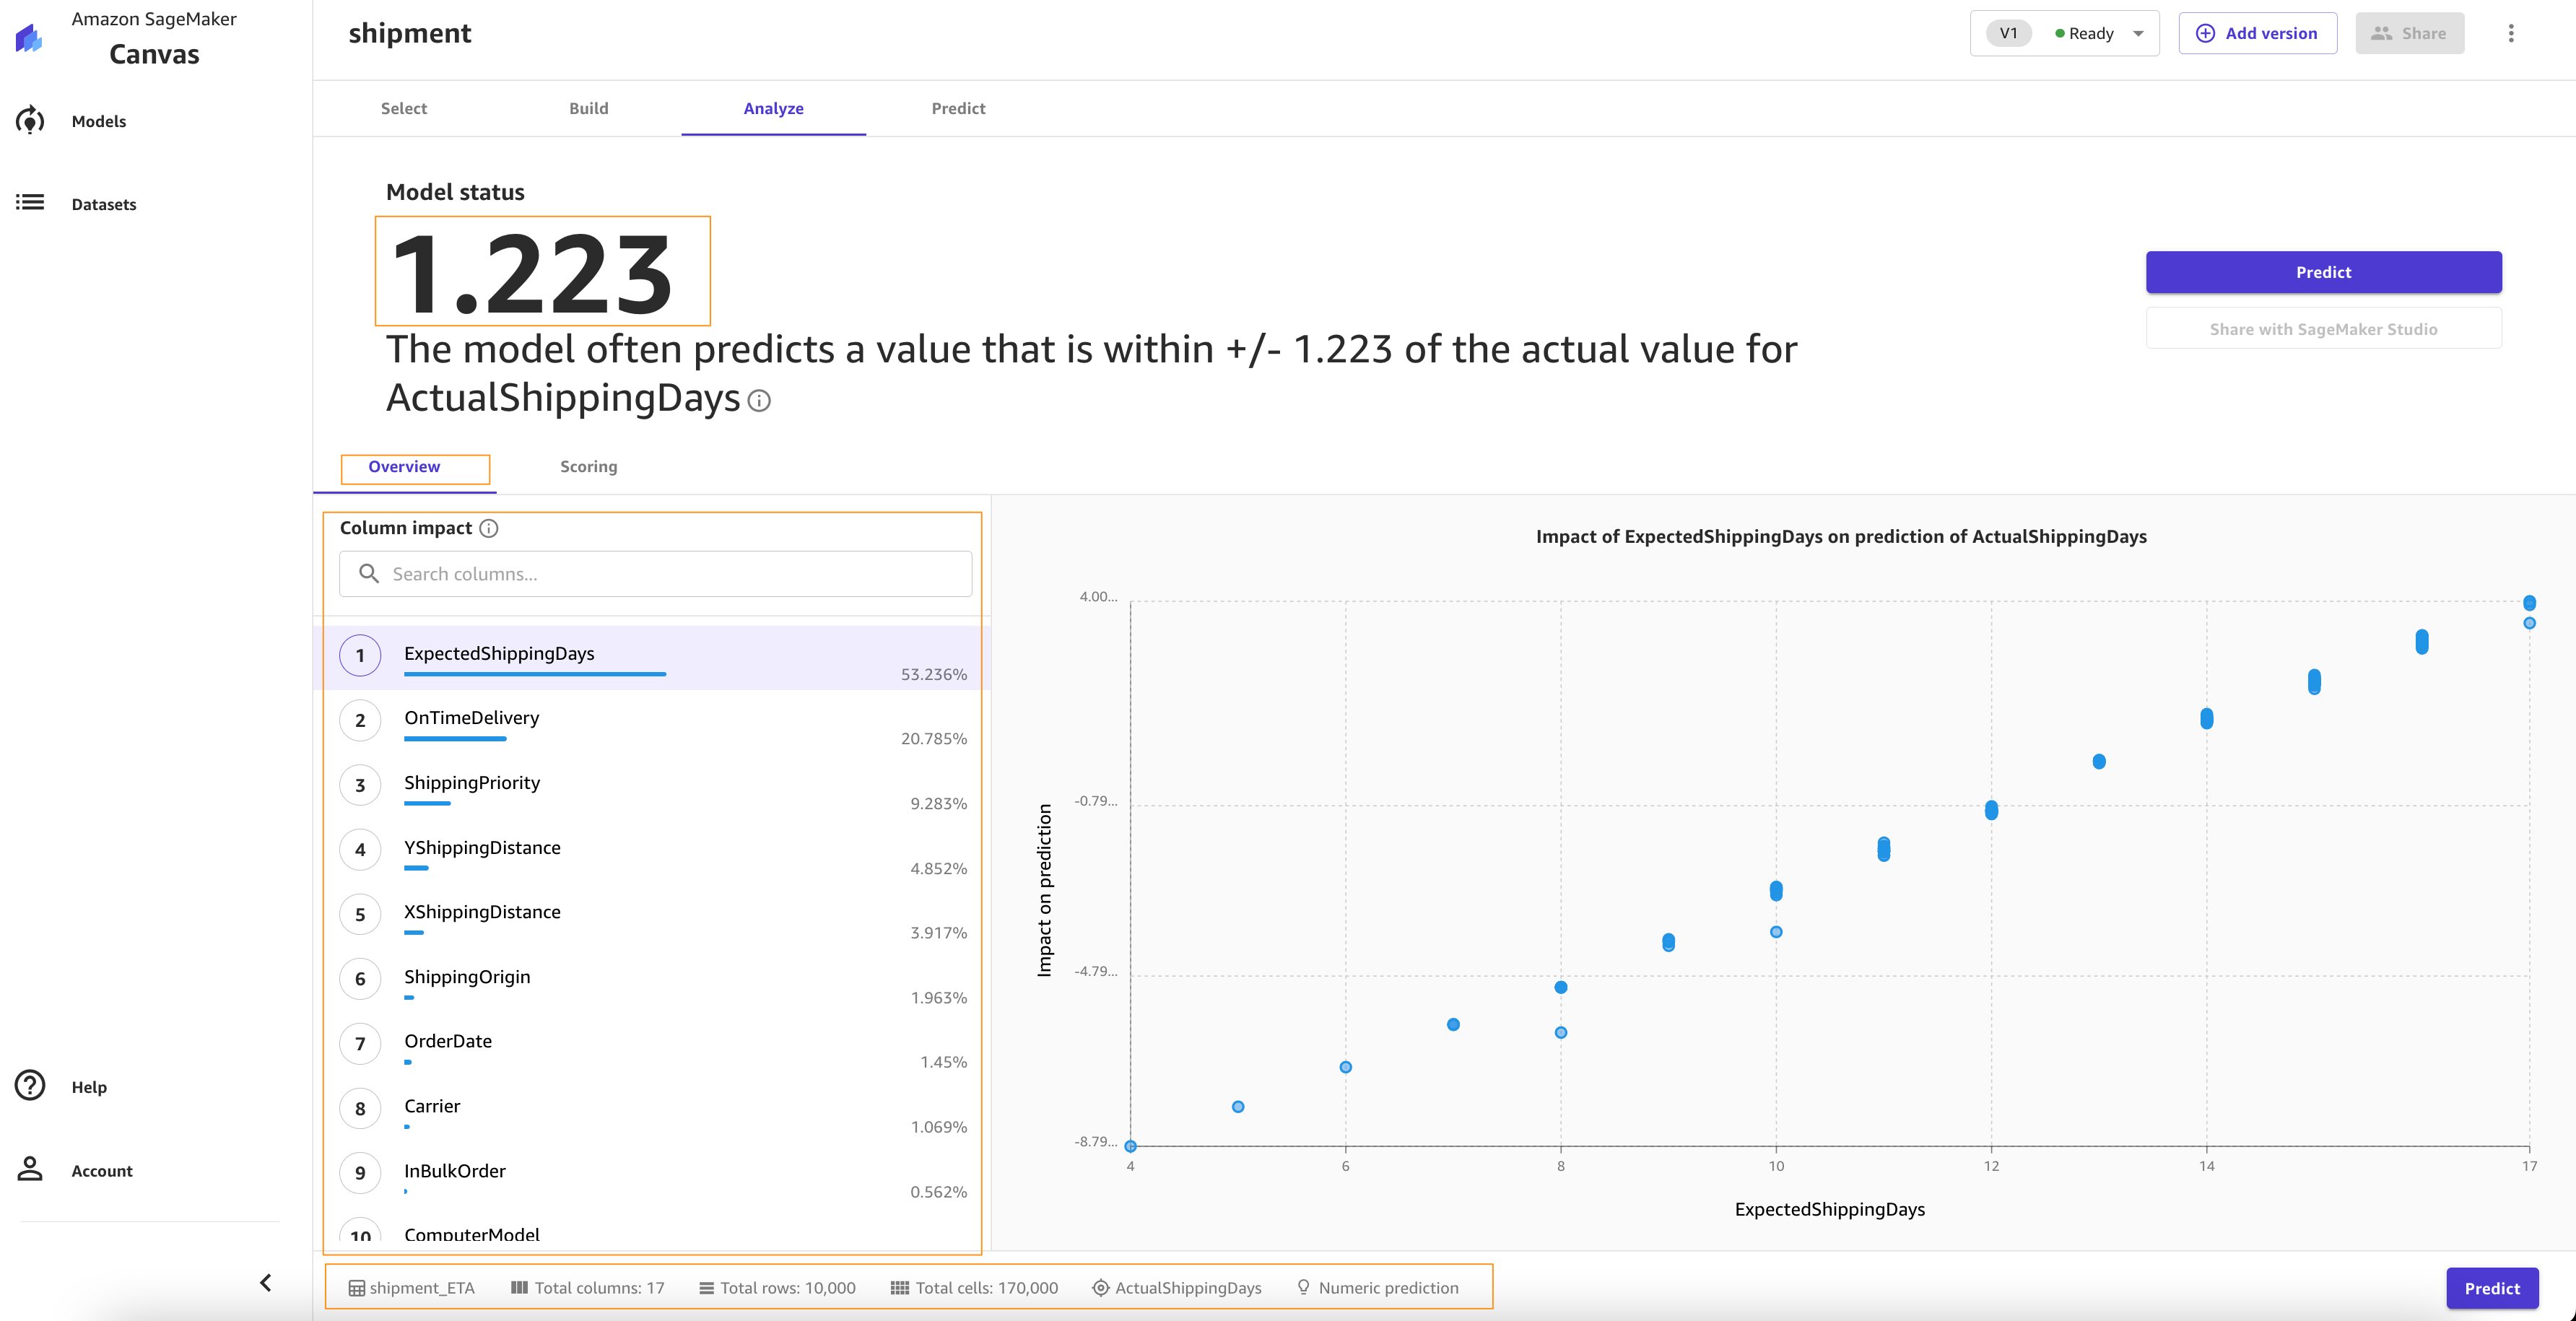Viewport: 2576px width, 1321px height.
Task: Open the Account person icon
Action: point(30,1169)
